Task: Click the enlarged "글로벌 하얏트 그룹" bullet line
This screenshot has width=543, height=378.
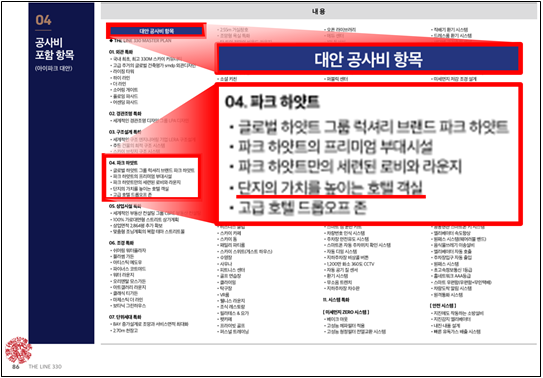Action: [373, 127]
